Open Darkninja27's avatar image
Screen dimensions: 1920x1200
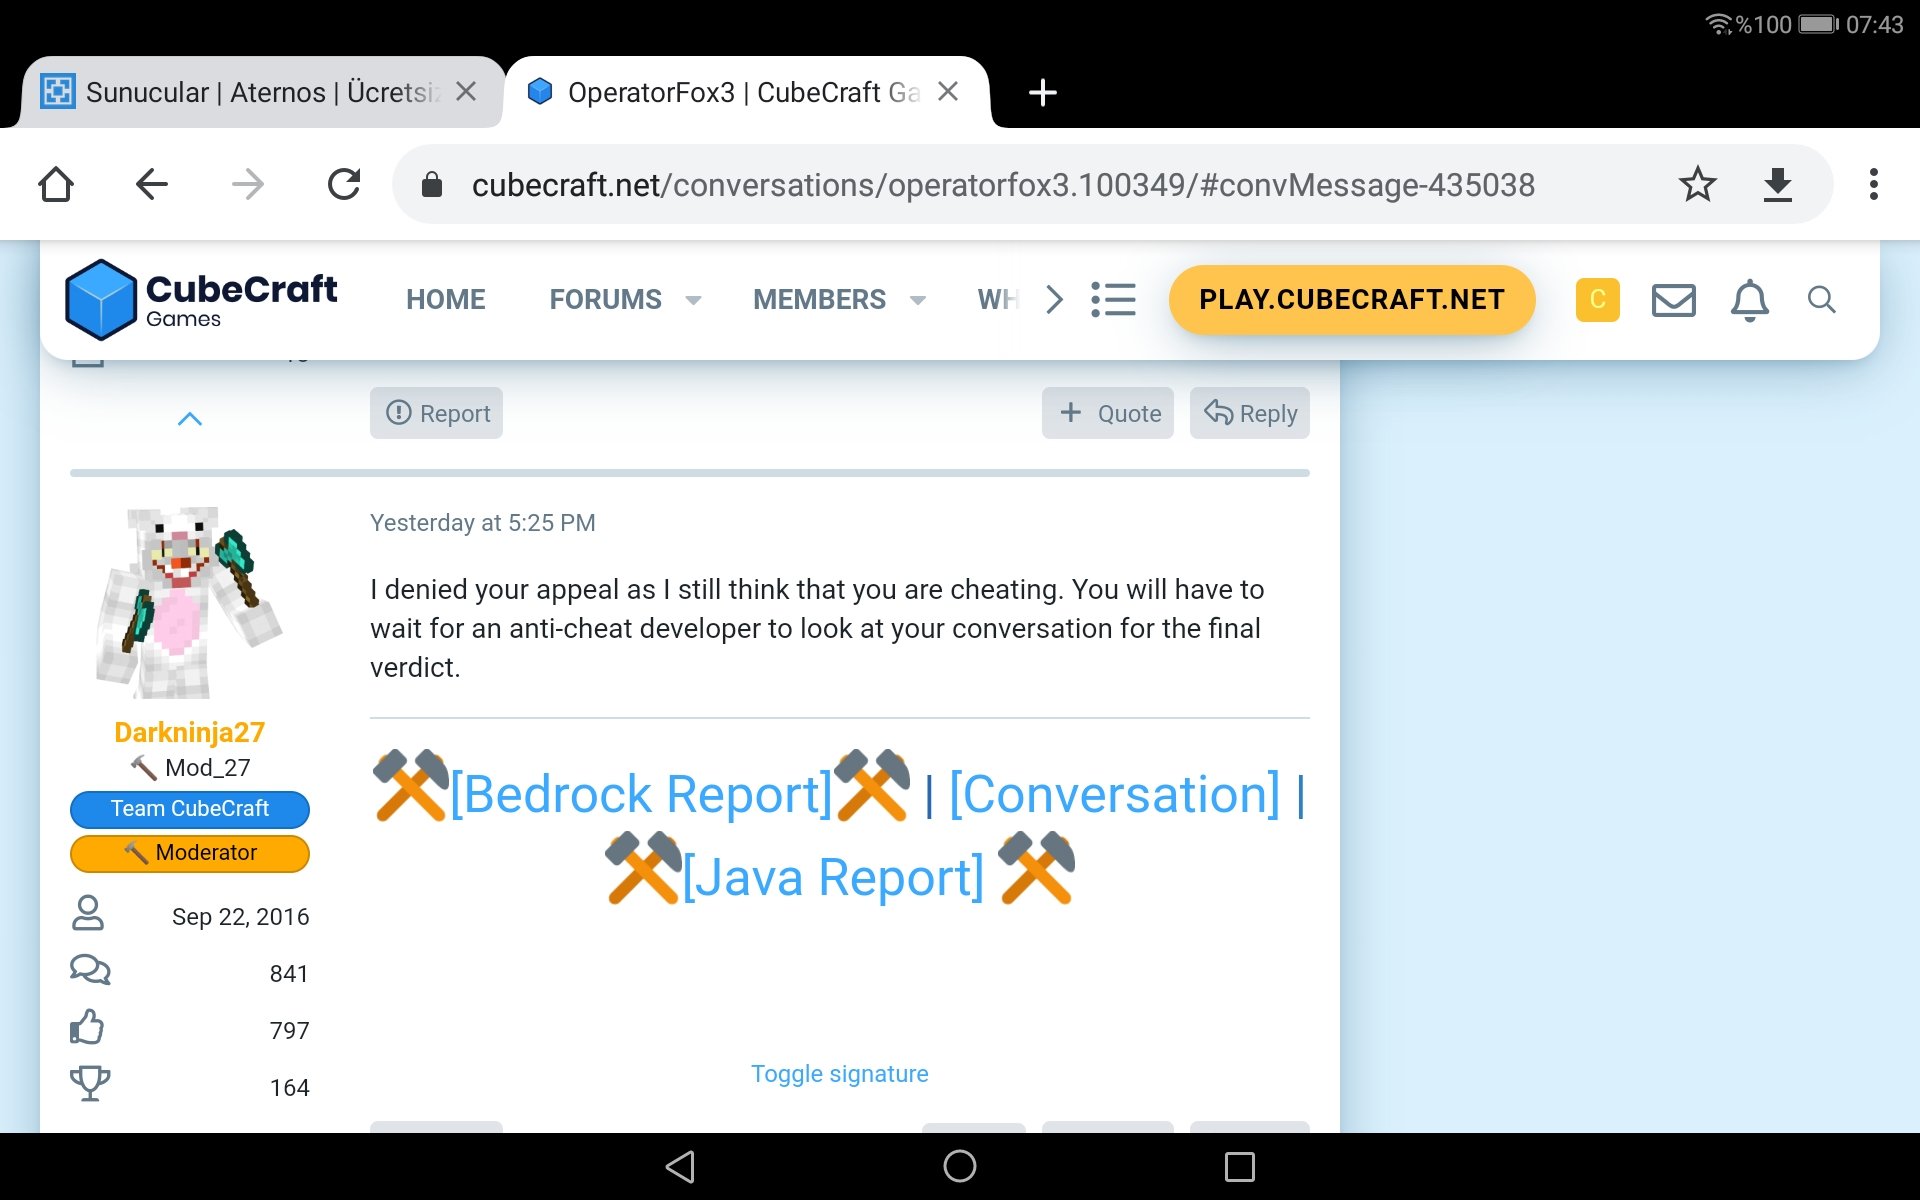pos(190,602)
